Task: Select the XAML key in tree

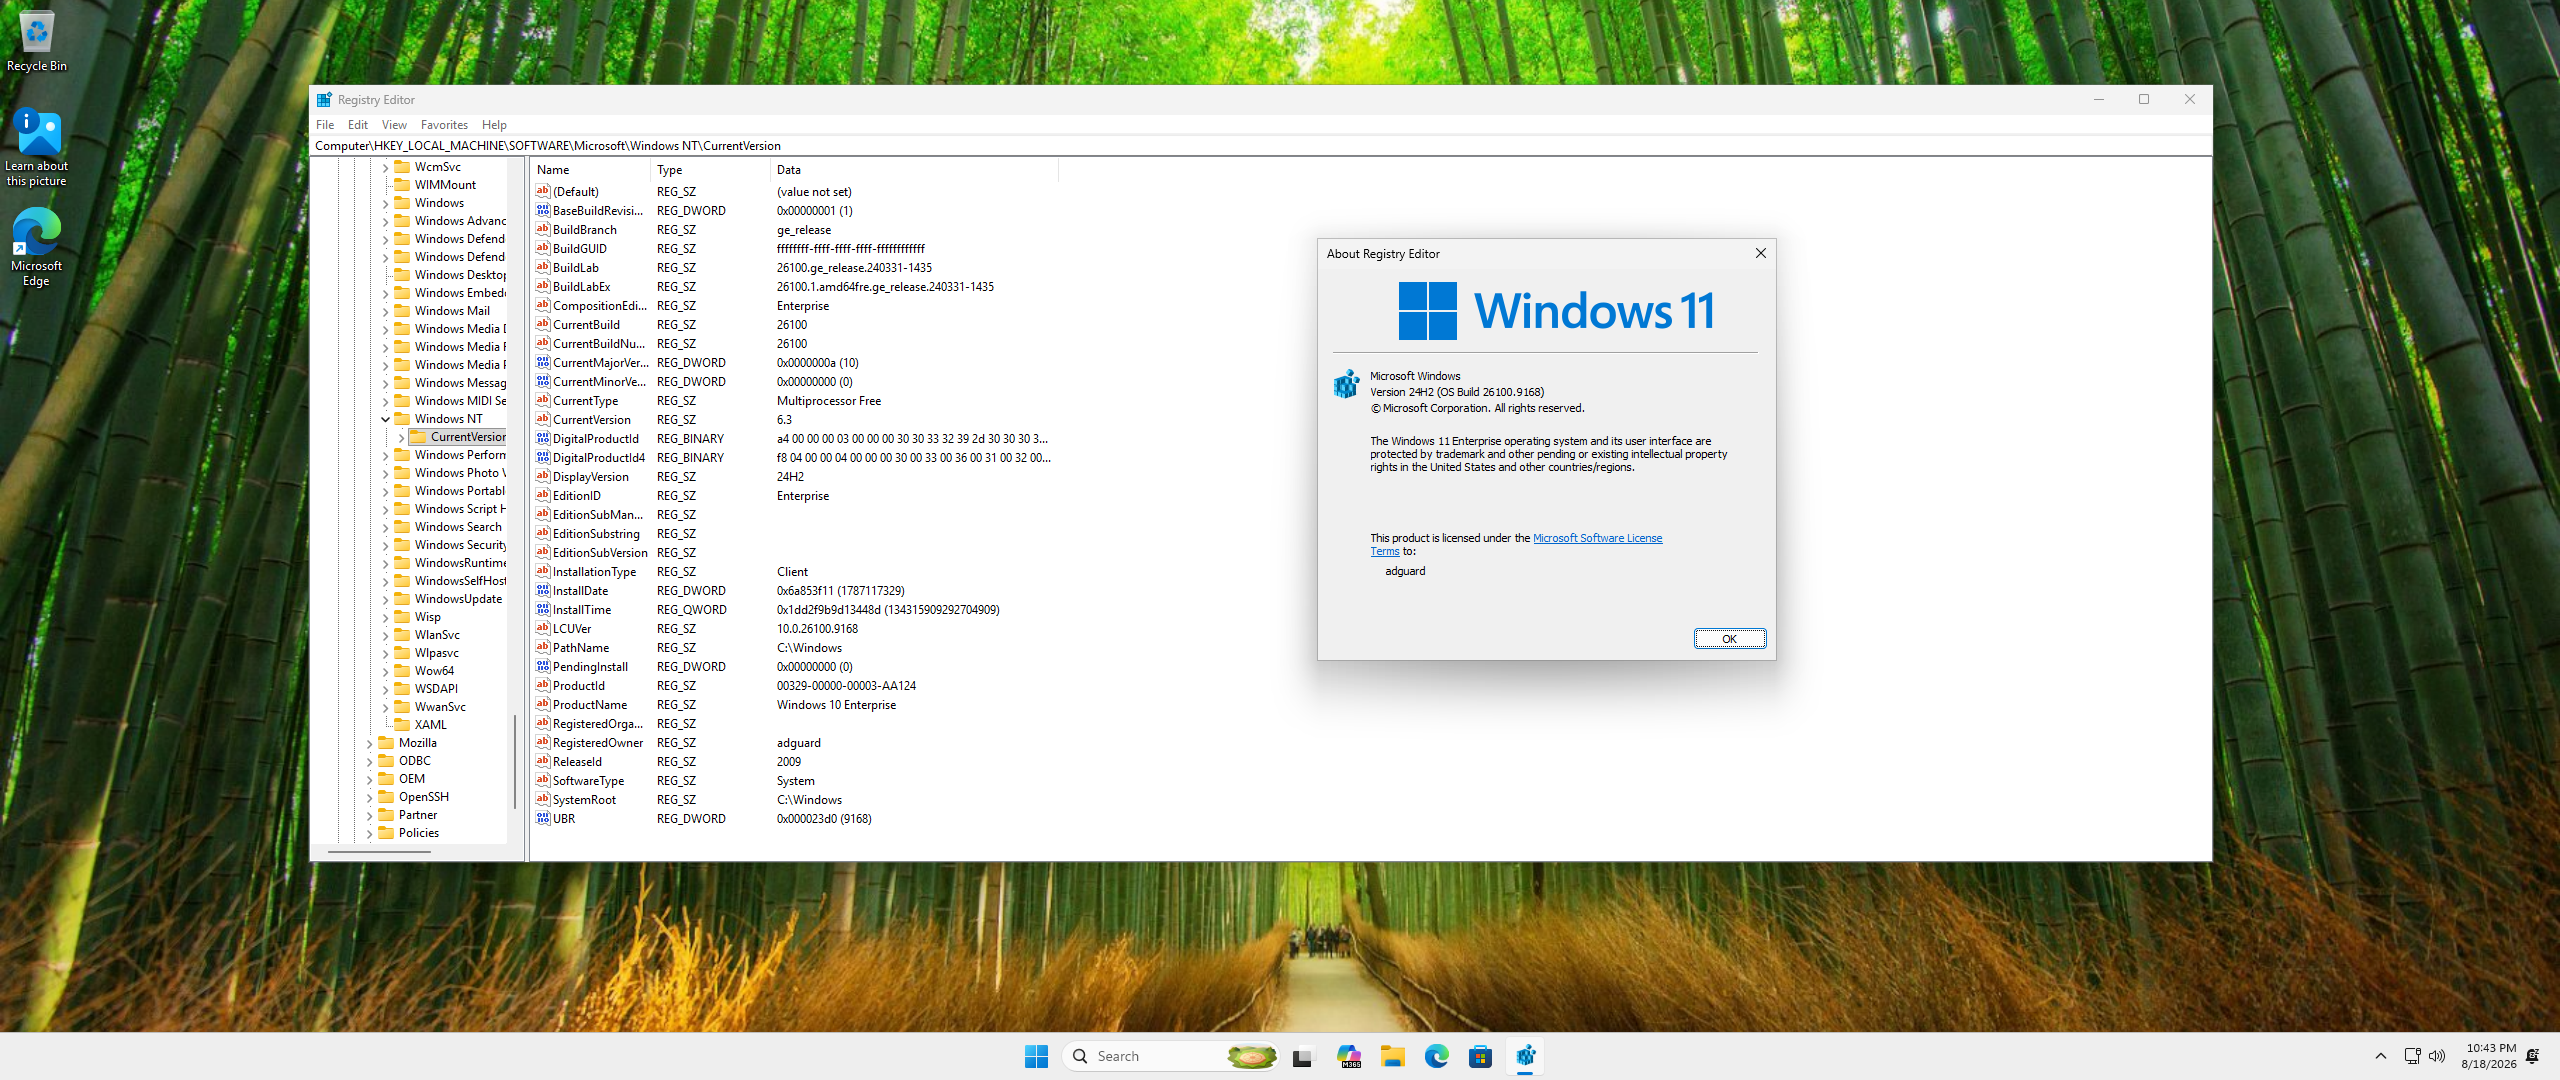Action: (x=431, y=725)
